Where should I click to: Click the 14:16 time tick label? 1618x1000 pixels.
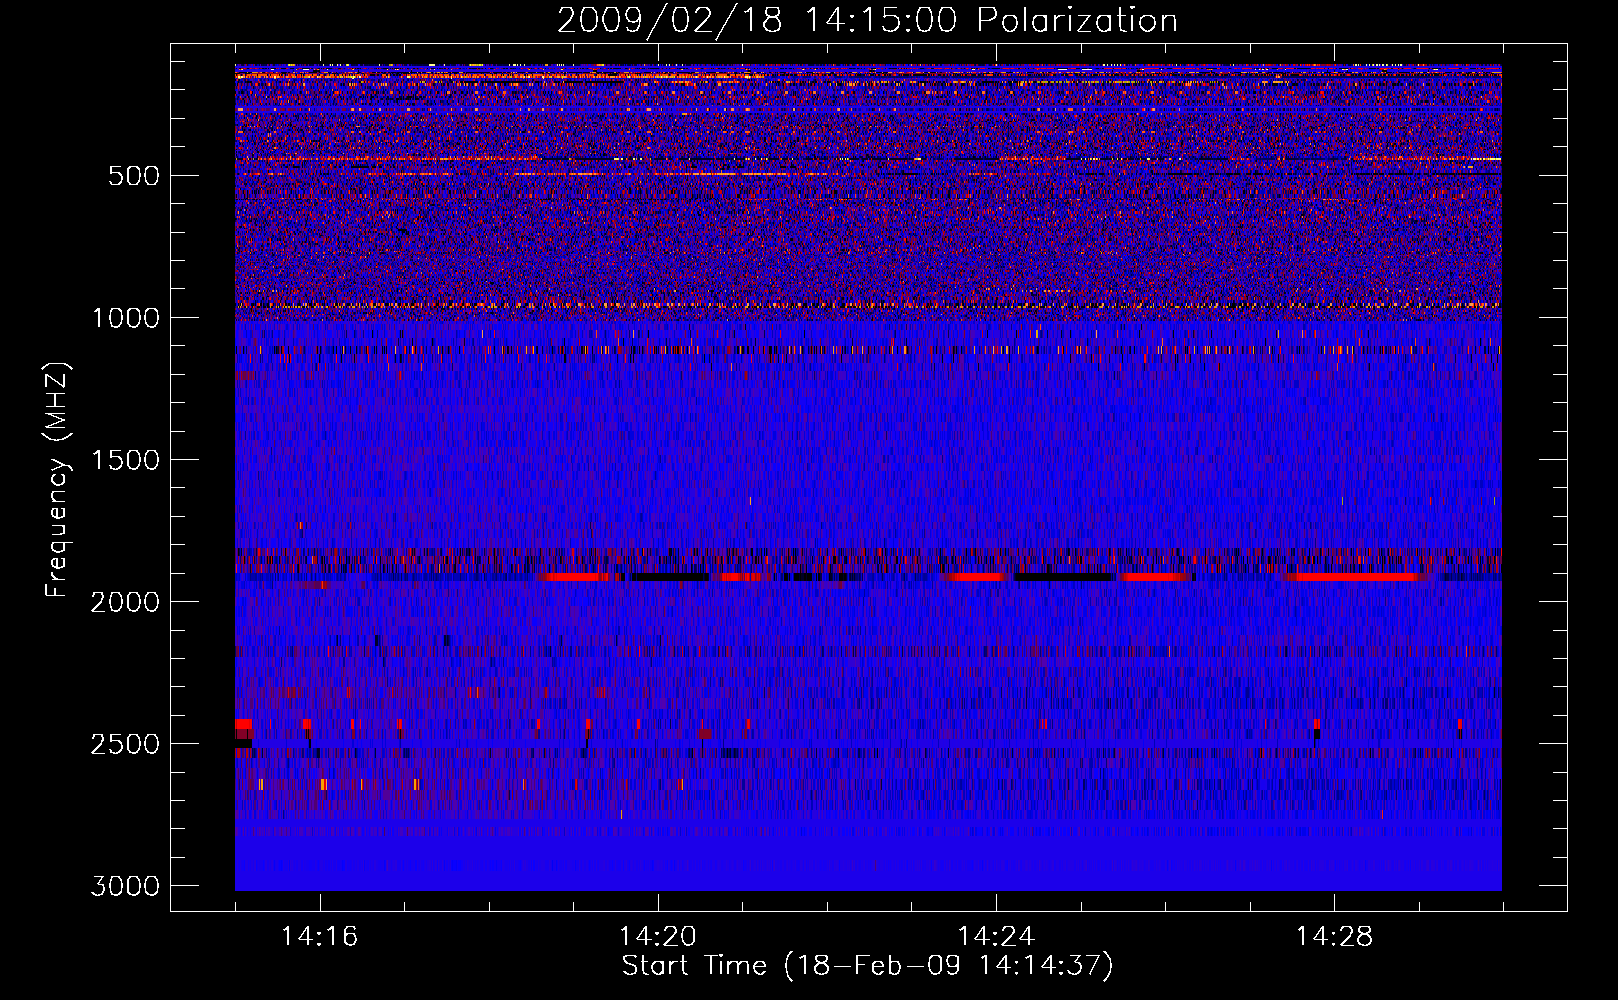coord(320,936)
